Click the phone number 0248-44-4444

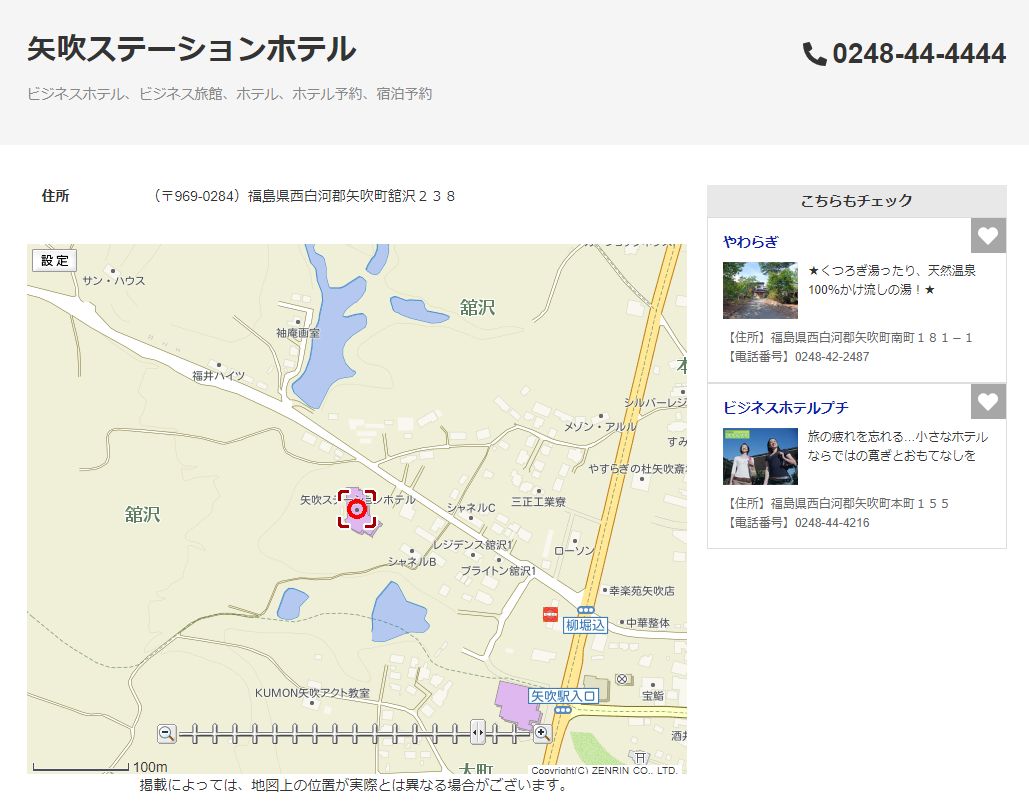[x=919, y=54]
